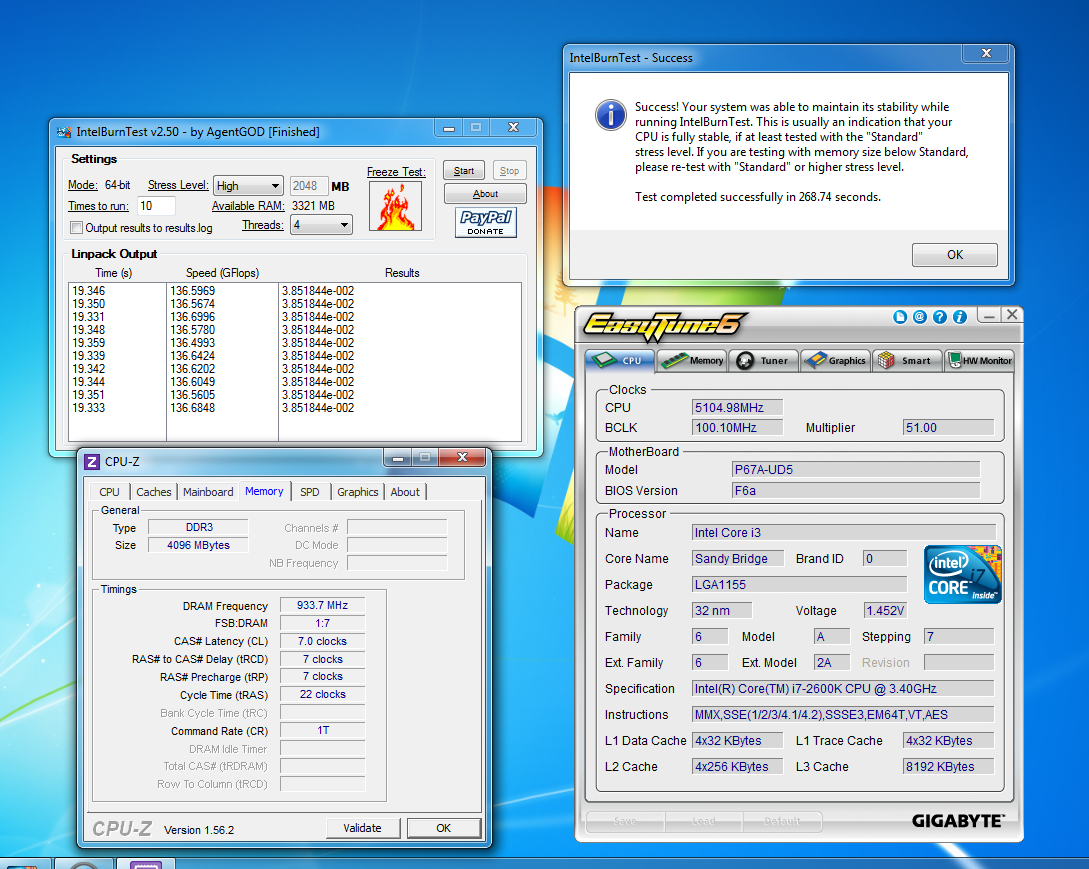Click the EasyTune6 document page icon
Viewport: 1089px width, 869px height.
(x=900, y=317)
